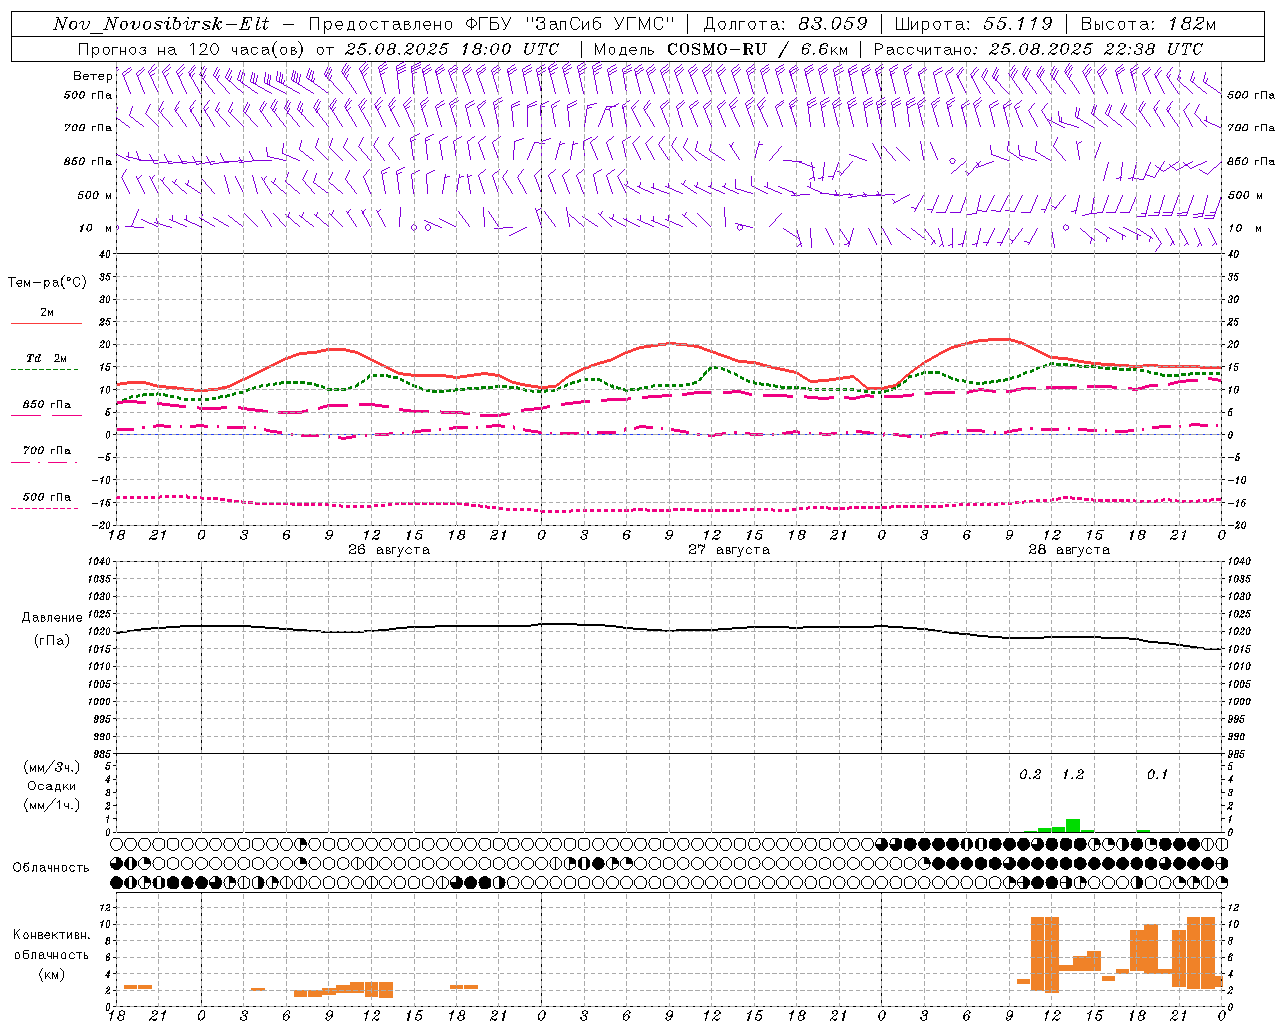
Task: Click the Осадки precipitation panel label
Action: click(52, 786)
